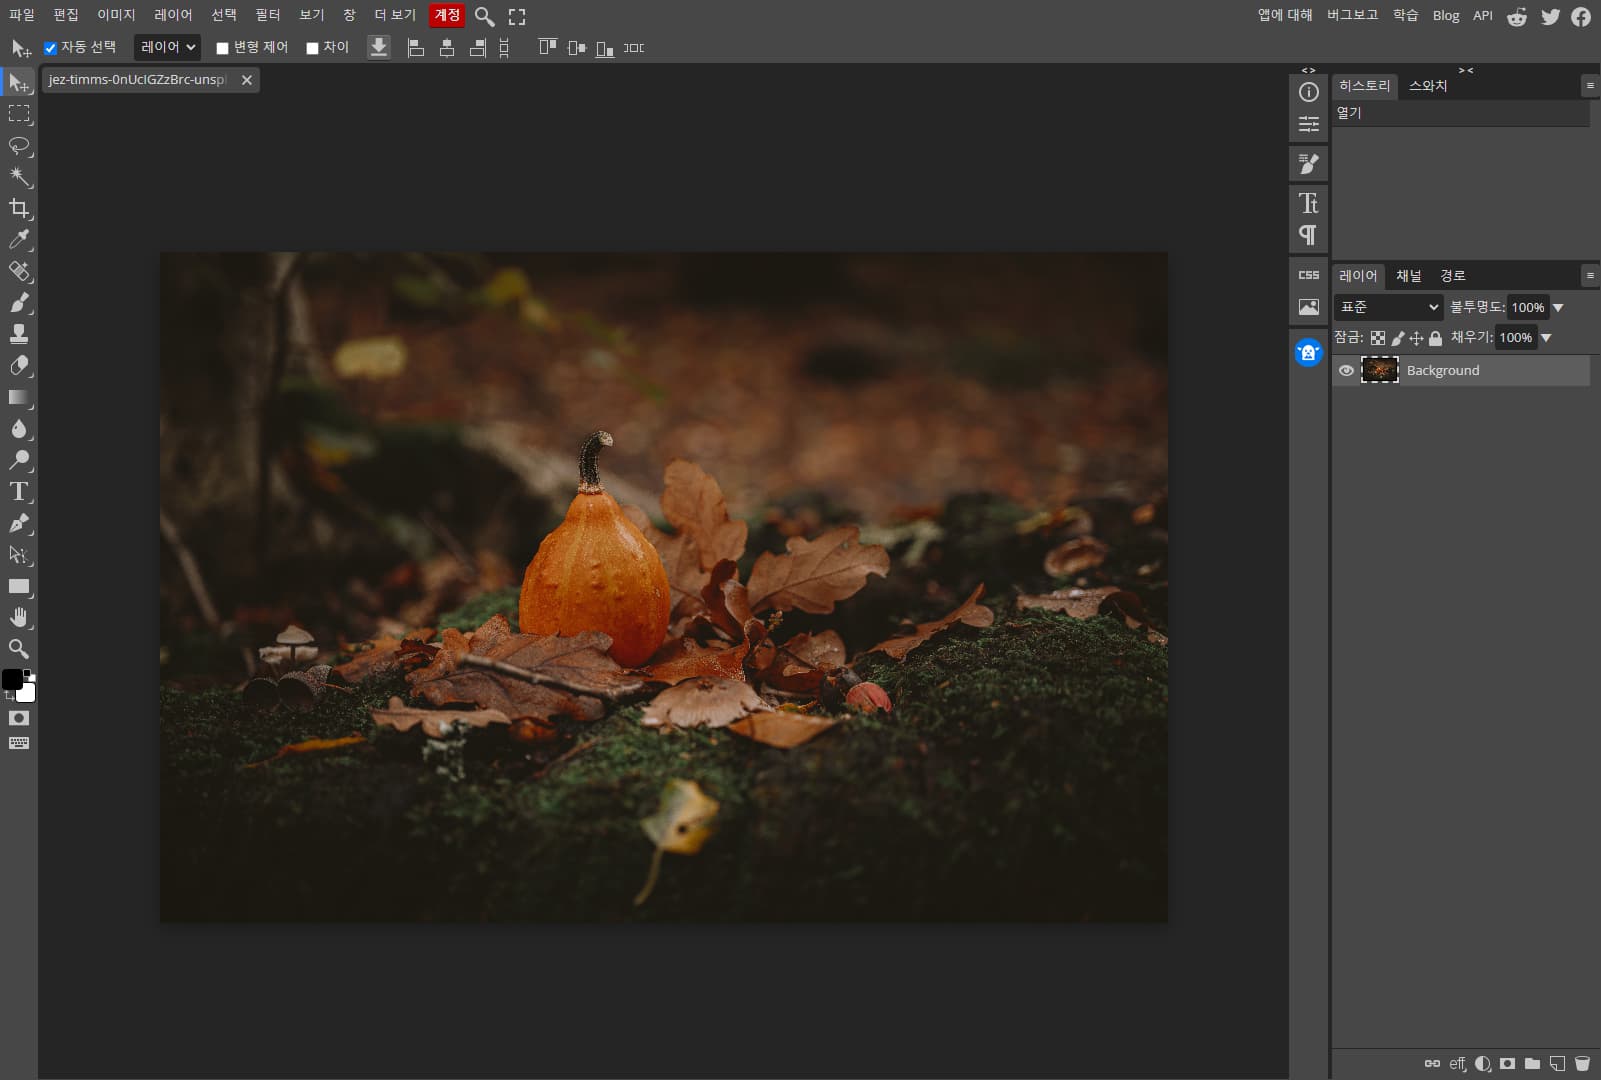1601x1080 pixels.
Task: Open the 이미지 (Image) menu
Action: [116, 15]
